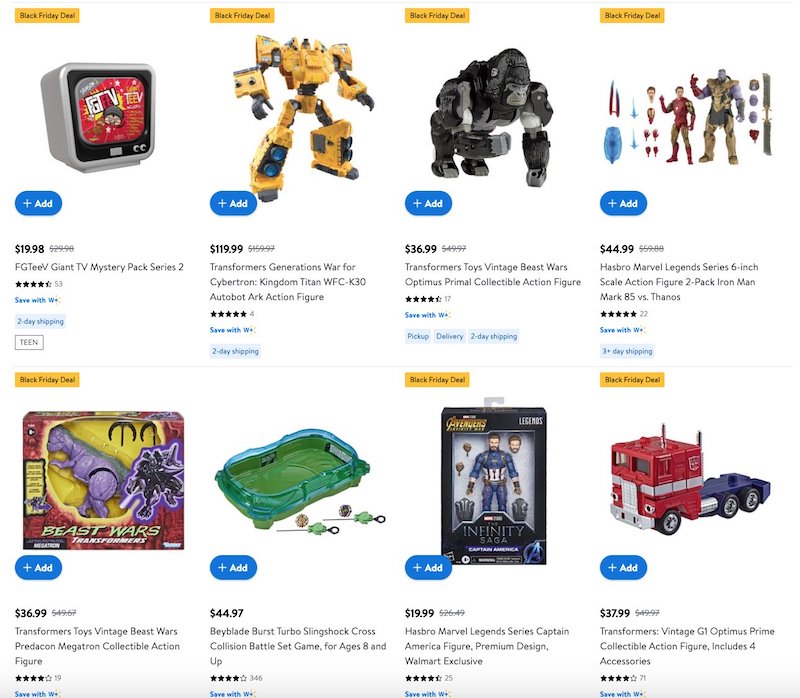Image resolution: width=800 pixels, height=698 pixels.
Task: Add Captain America Figure to cart
Action: (x=428, y=567)
